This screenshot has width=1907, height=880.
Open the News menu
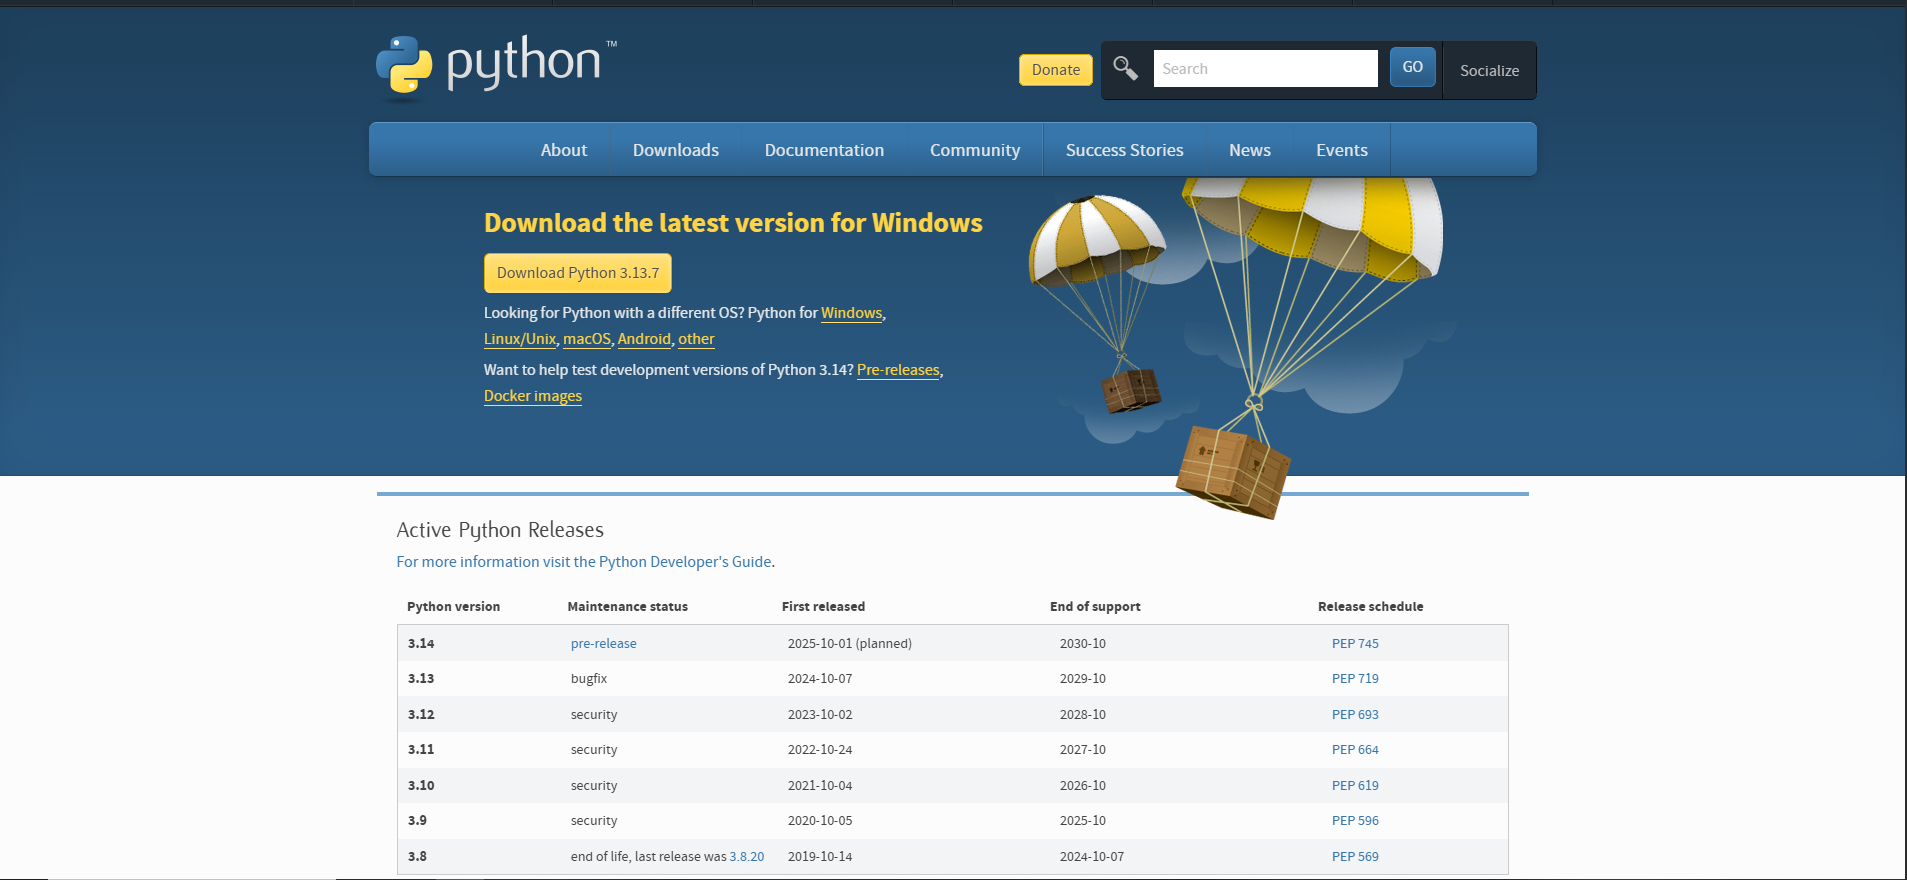click(x=1250, y=150)
